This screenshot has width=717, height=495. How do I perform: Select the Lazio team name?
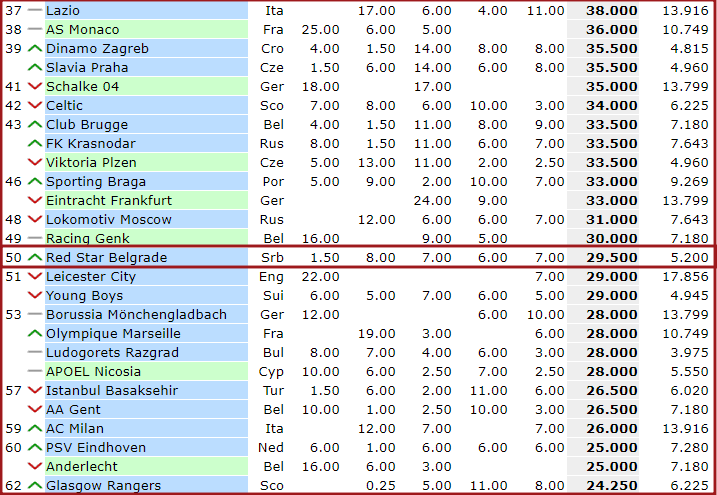tap(63, 11)
